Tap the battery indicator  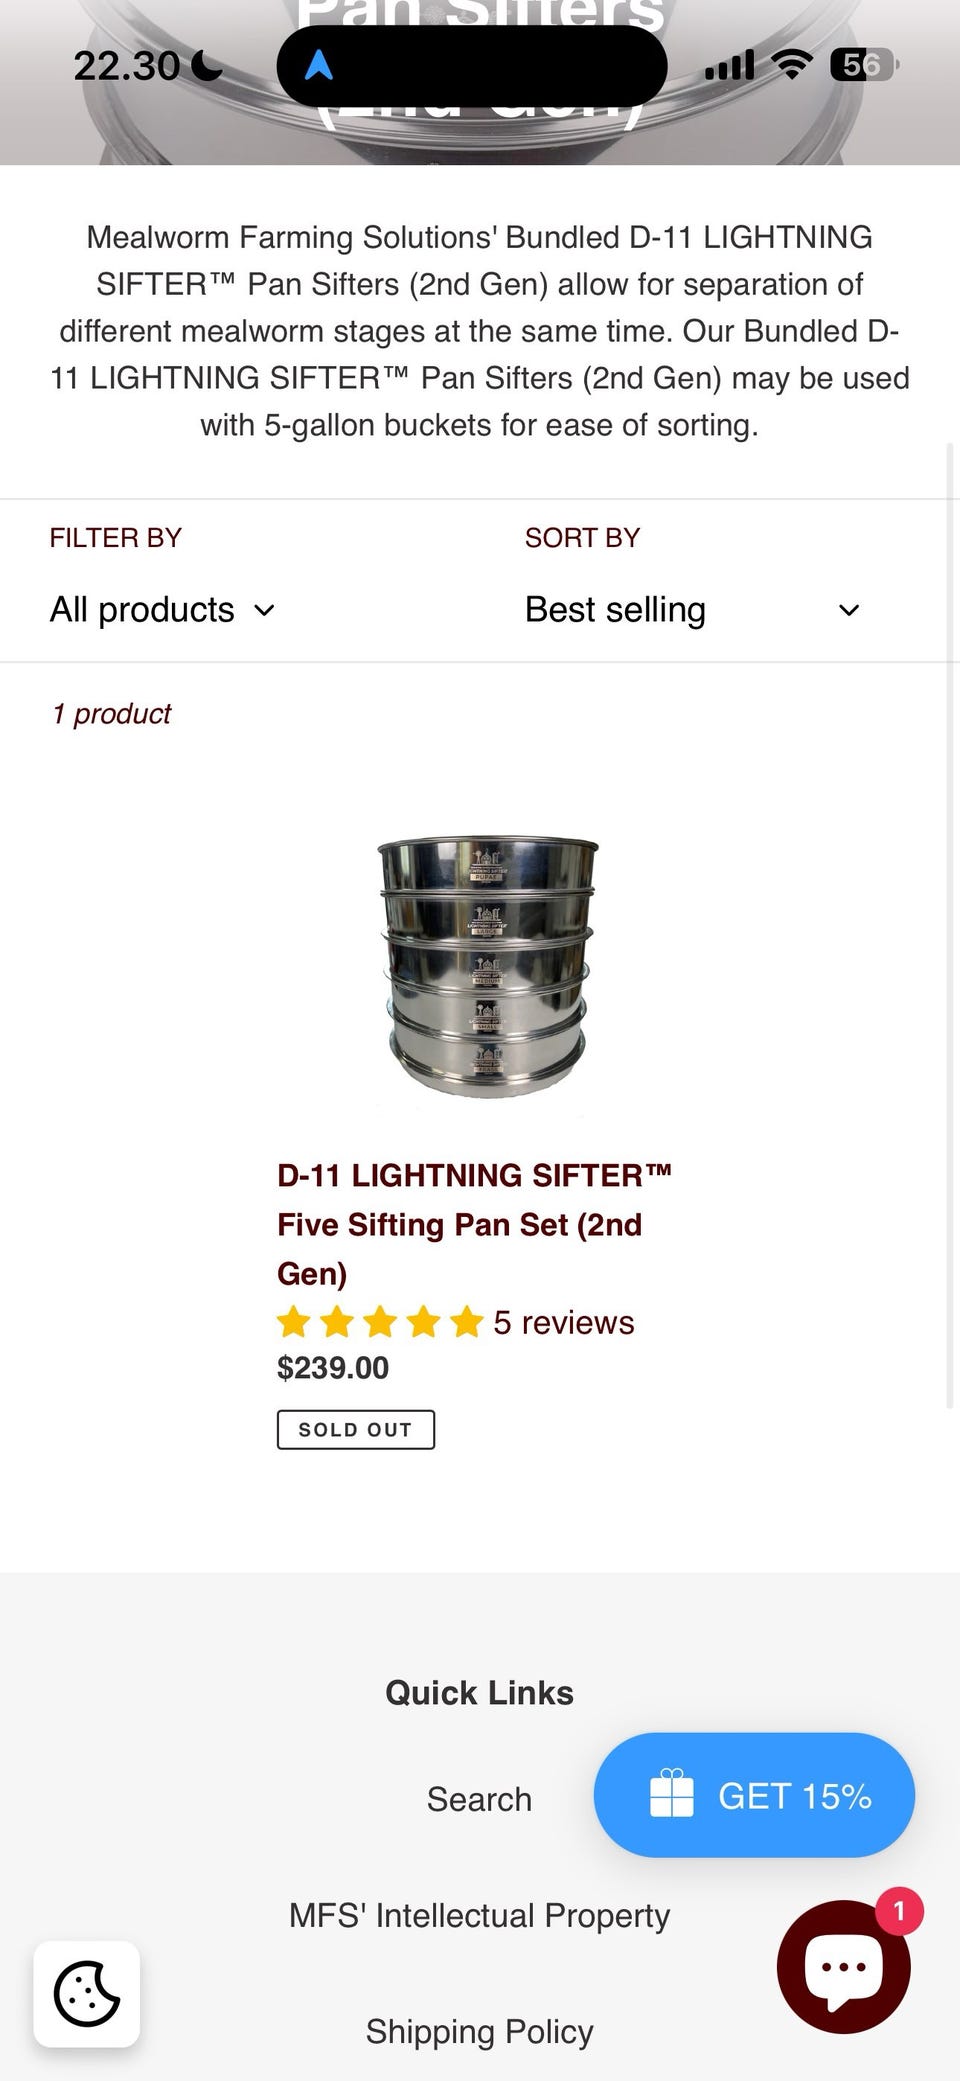click(863, 66)
